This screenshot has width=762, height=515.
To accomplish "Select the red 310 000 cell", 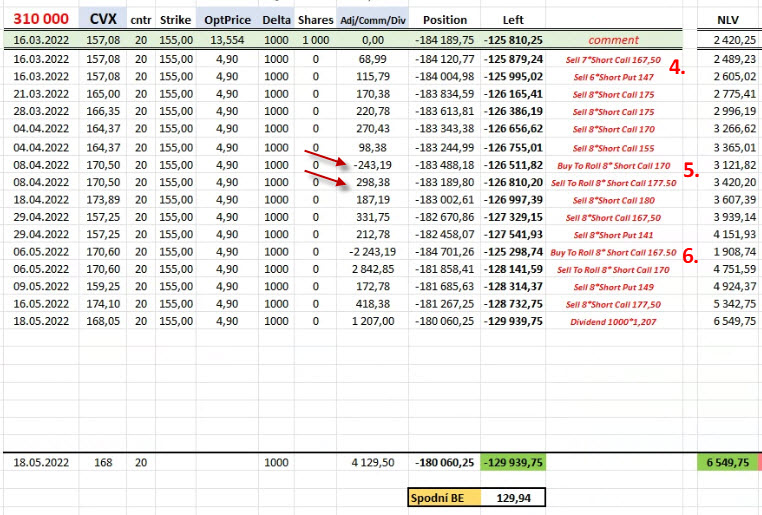I will click(40, 19).
